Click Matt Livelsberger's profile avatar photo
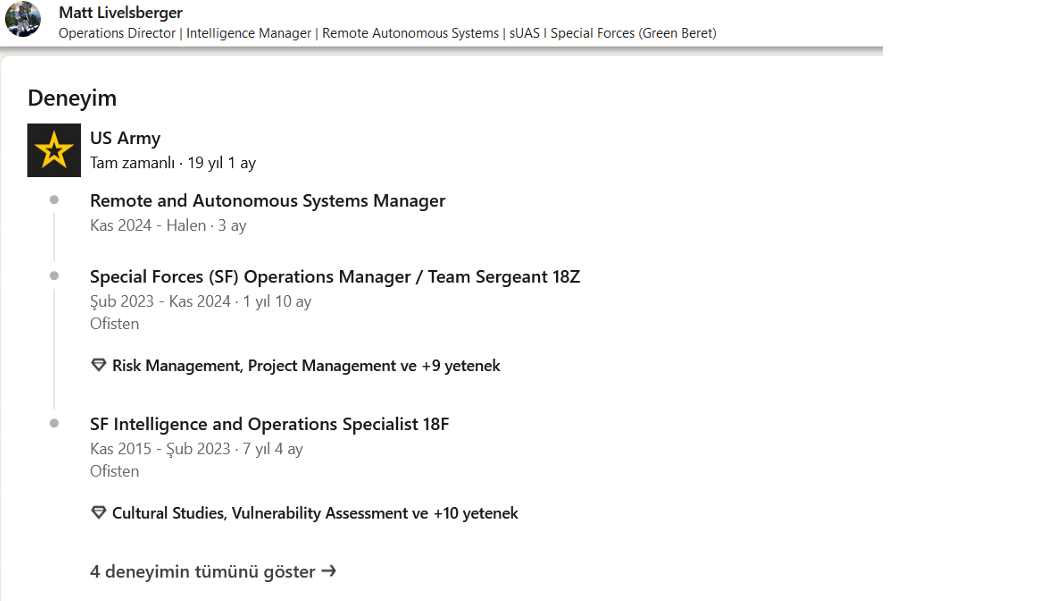 pyautogui.click(x=23, y=18)
